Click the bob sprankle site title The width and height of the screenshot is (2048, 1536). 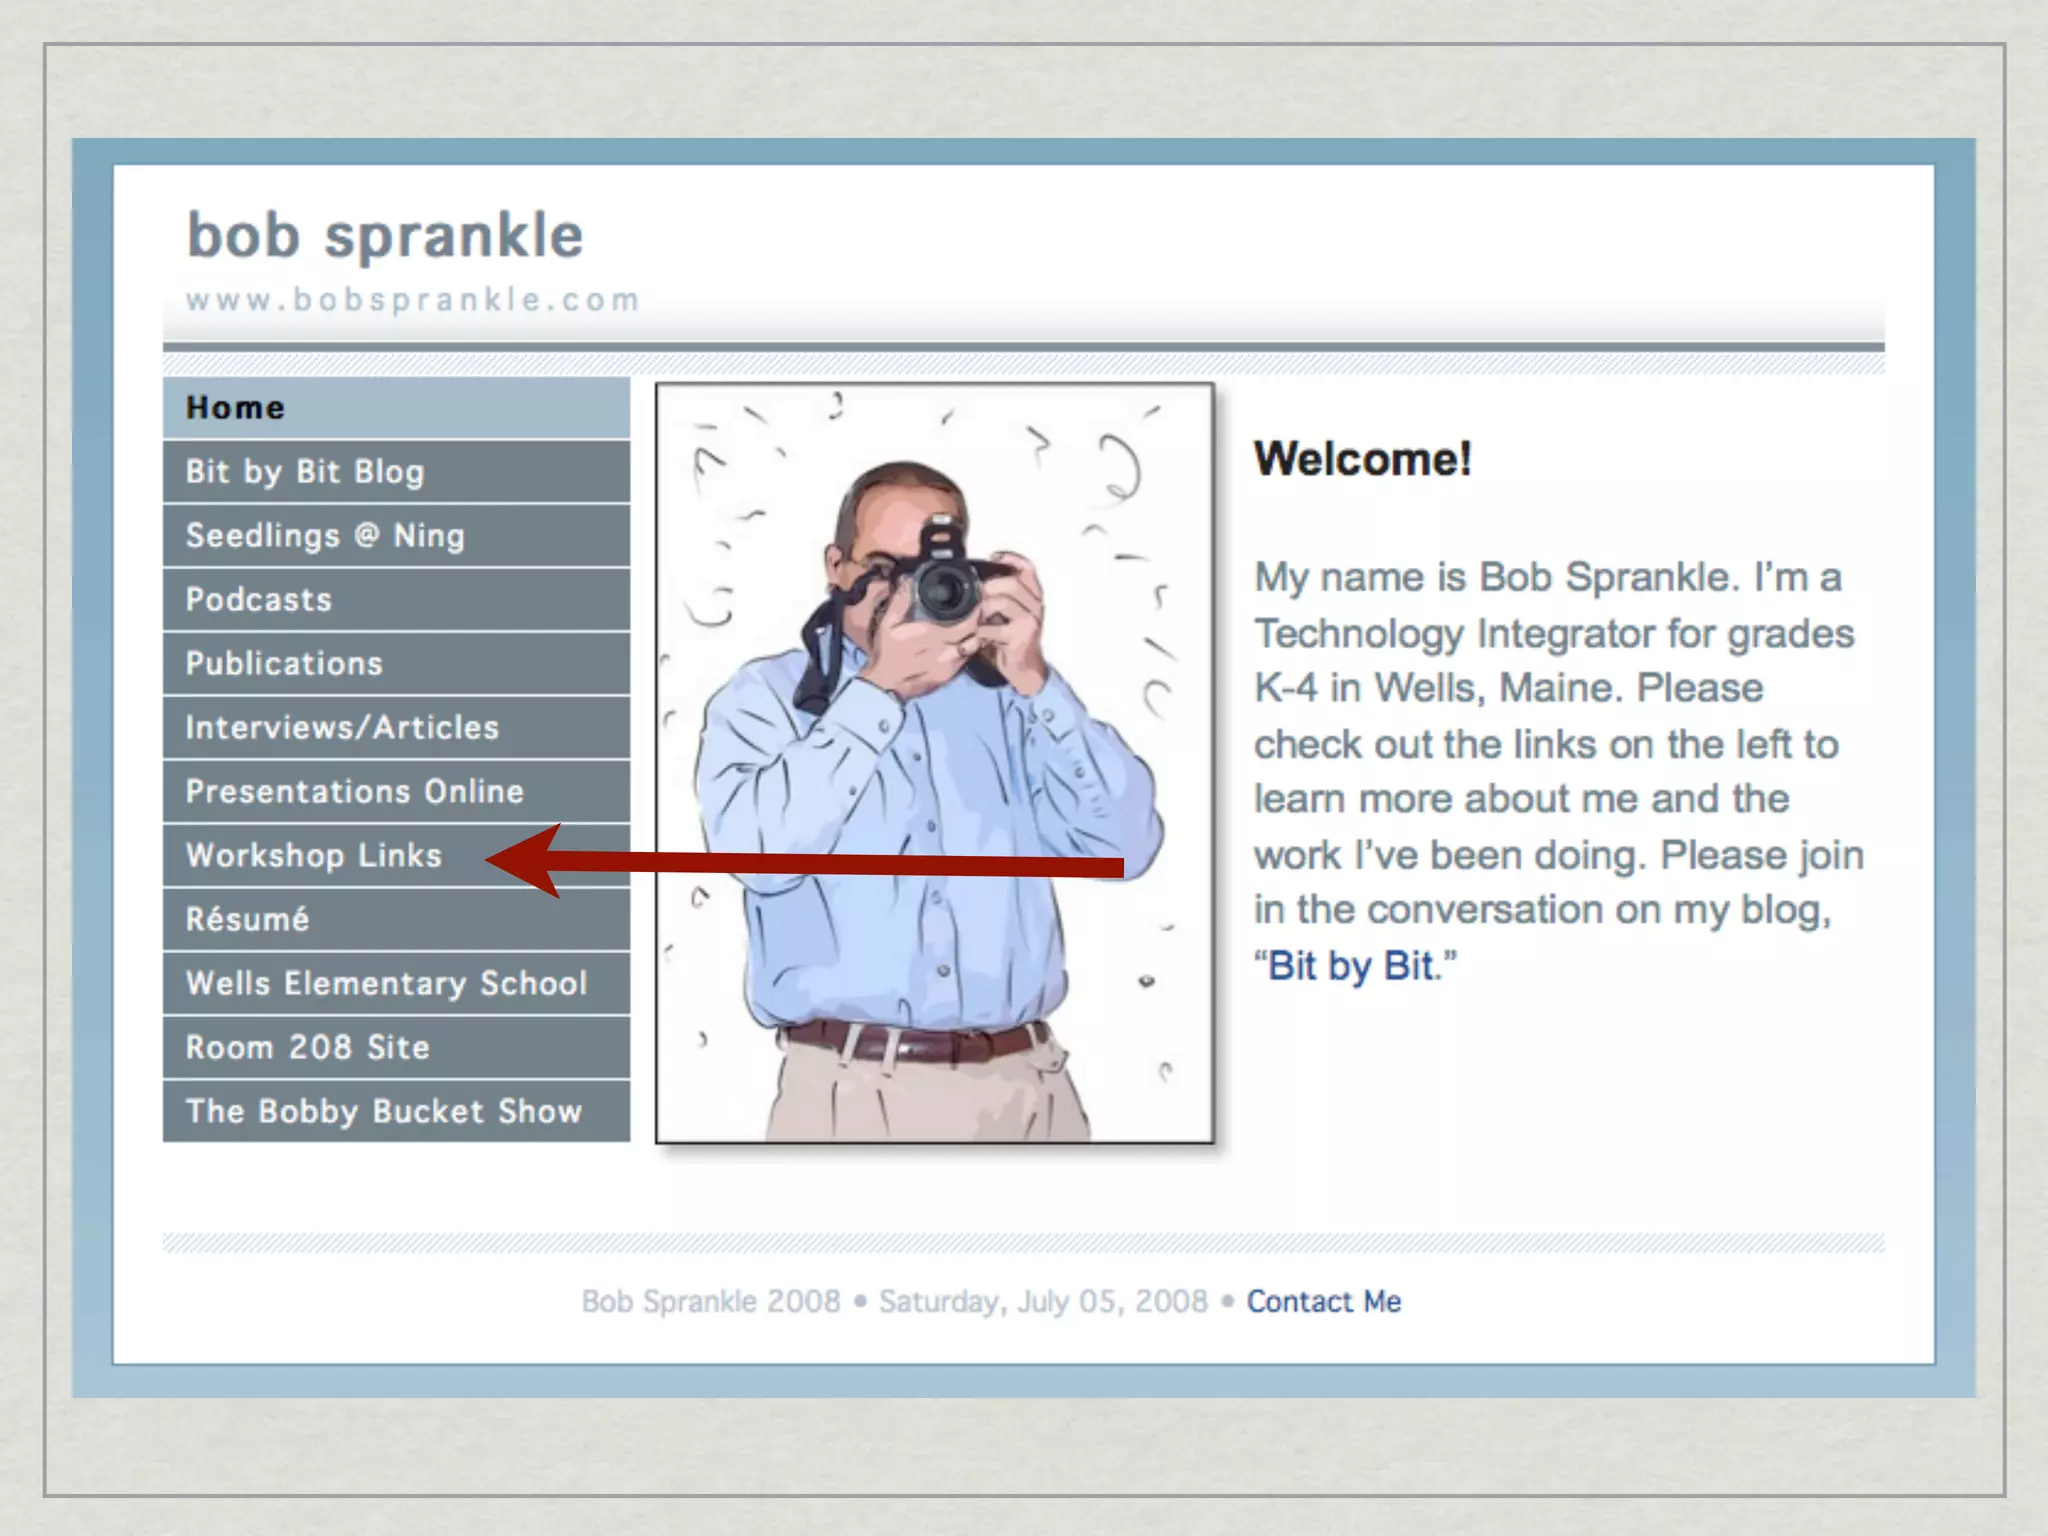385,236
